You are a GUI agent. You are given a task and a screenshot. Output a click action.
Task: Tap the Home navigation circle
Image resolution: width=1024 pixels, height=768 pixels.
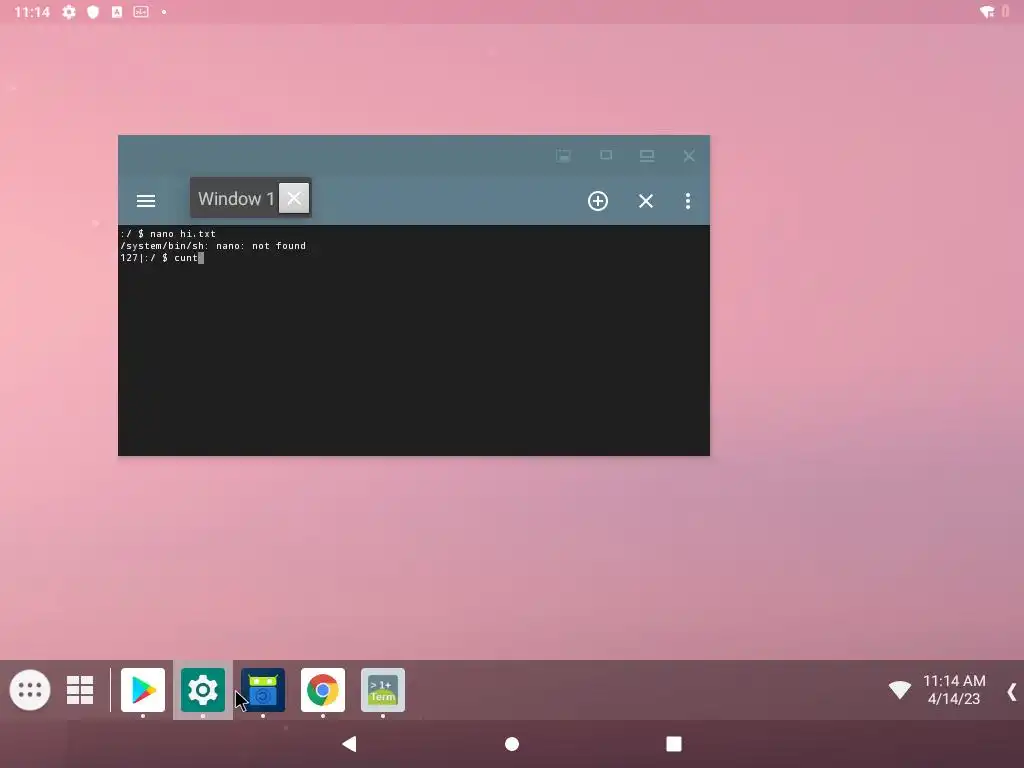(x=512, y=744)
